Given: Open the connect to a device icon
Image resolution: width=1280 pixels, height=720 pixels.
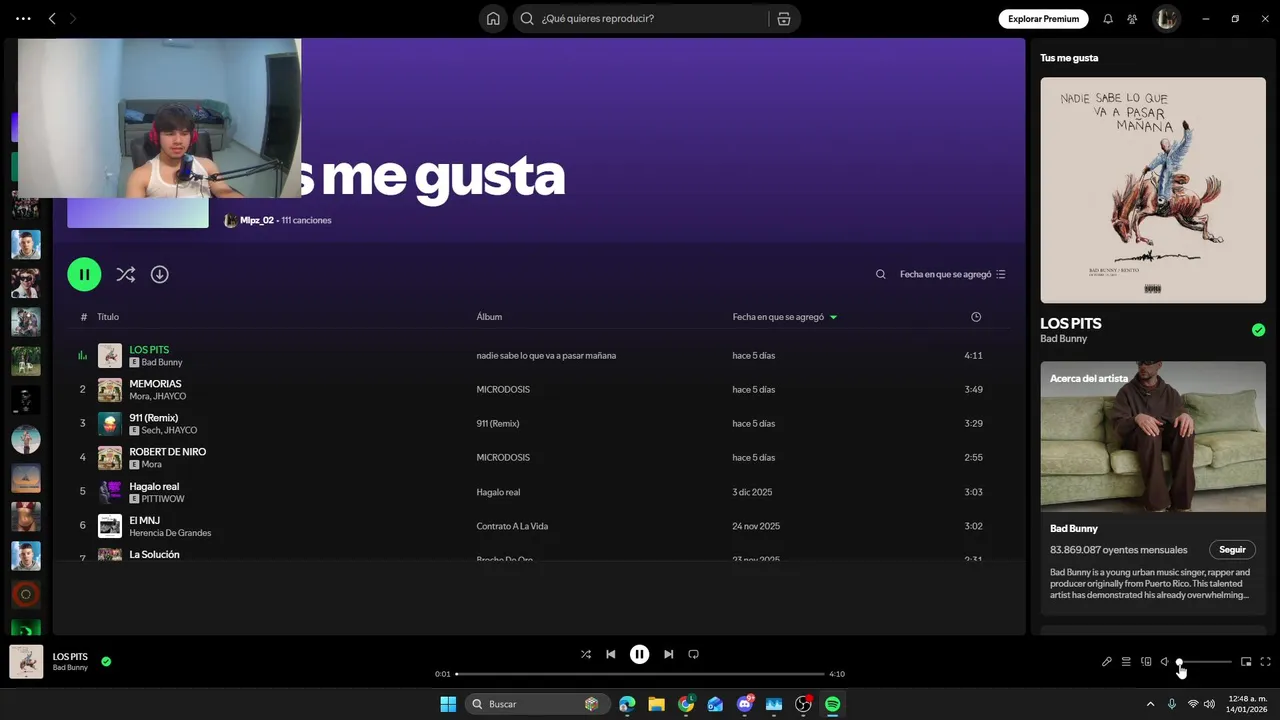Looking at the screenshot, I should pyautogui.click(x=1146, y=661).
